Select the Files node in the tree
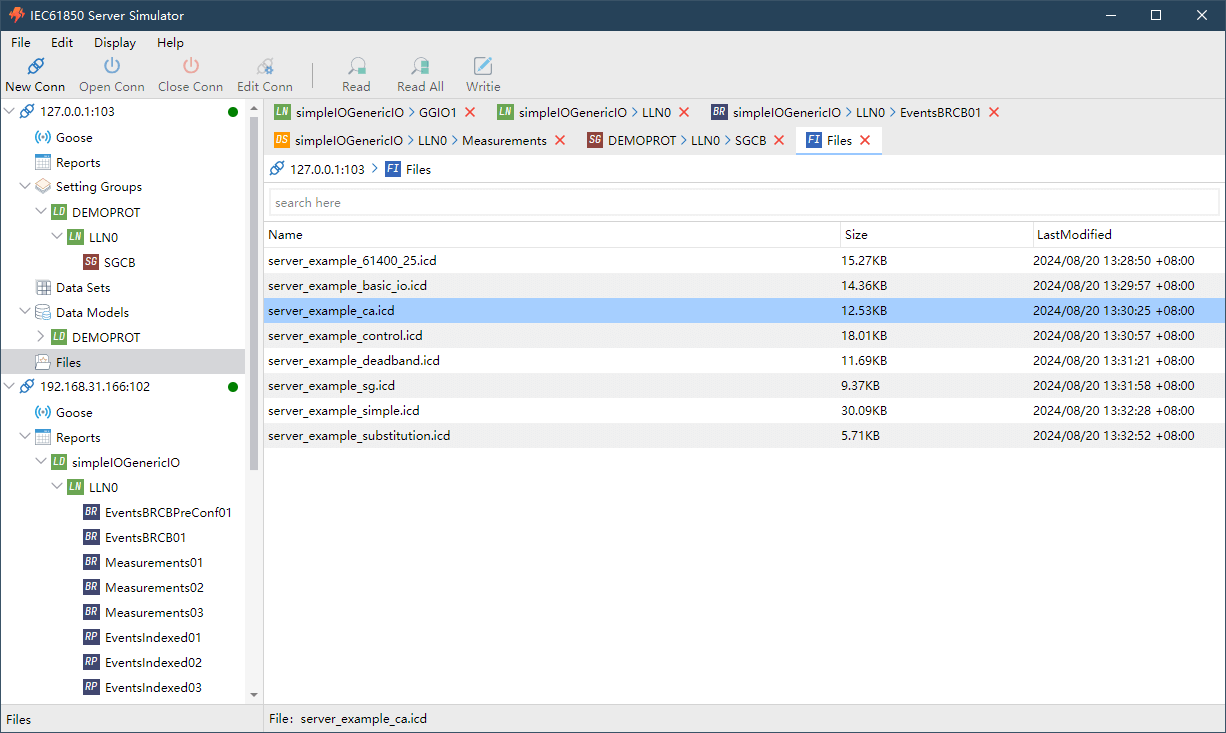 point(69,363)
